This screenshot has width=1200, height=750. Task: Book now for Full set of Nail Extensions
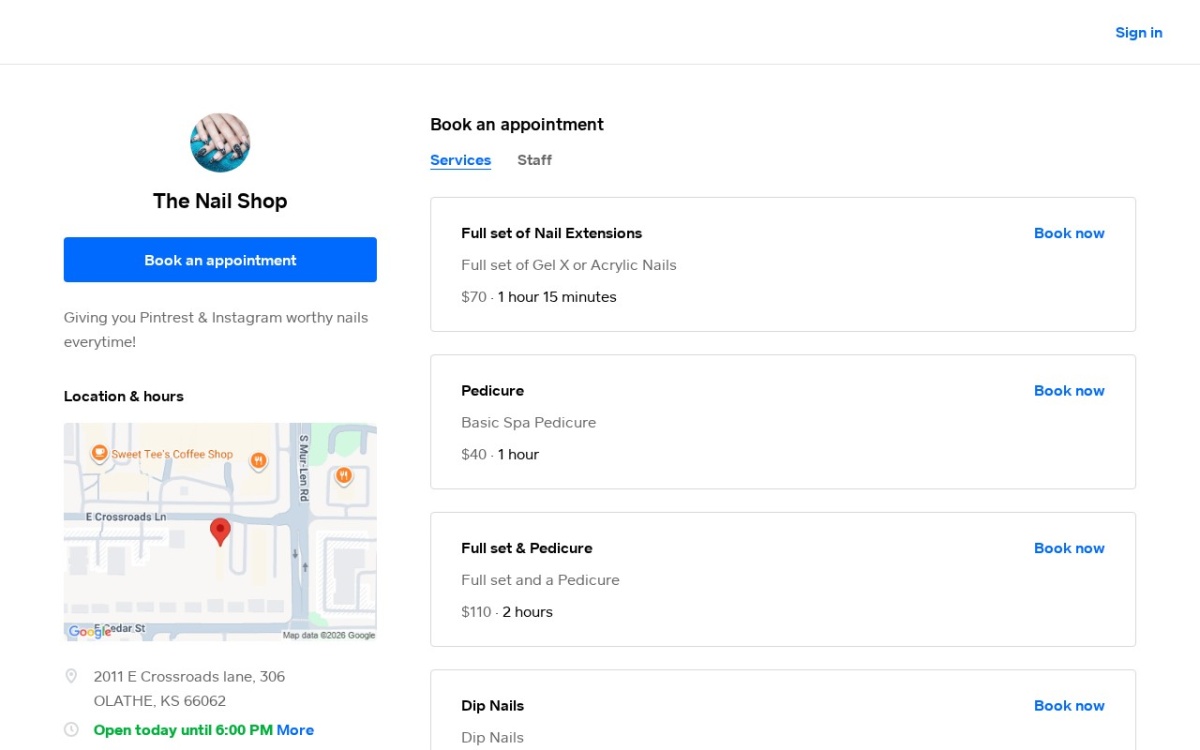(1069, 233)
